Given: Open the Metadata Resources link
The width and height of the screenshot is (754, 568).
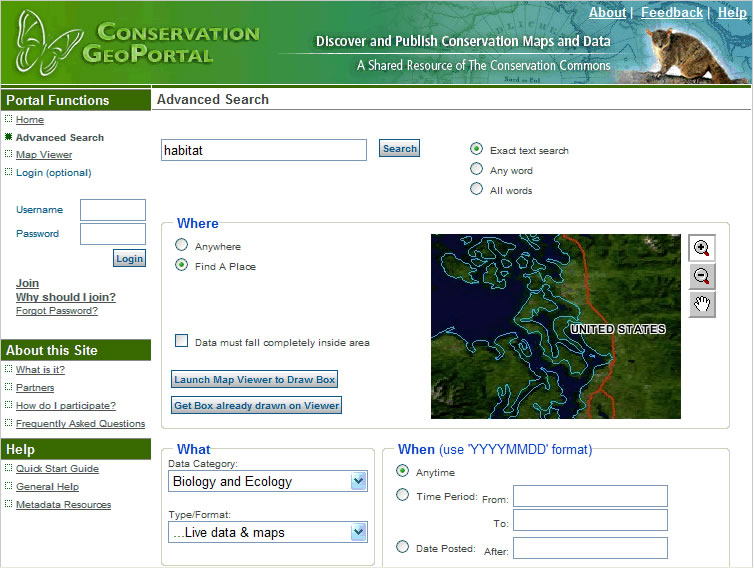Looking at the screenshot, I should pos(63,505).
